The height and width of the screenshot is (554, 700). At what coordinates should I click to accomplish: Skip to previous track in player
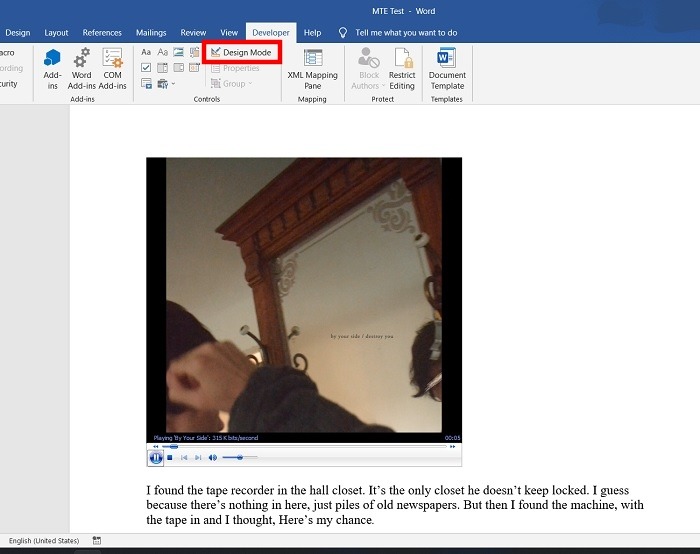pyautogui.click(x=184, y=458)
